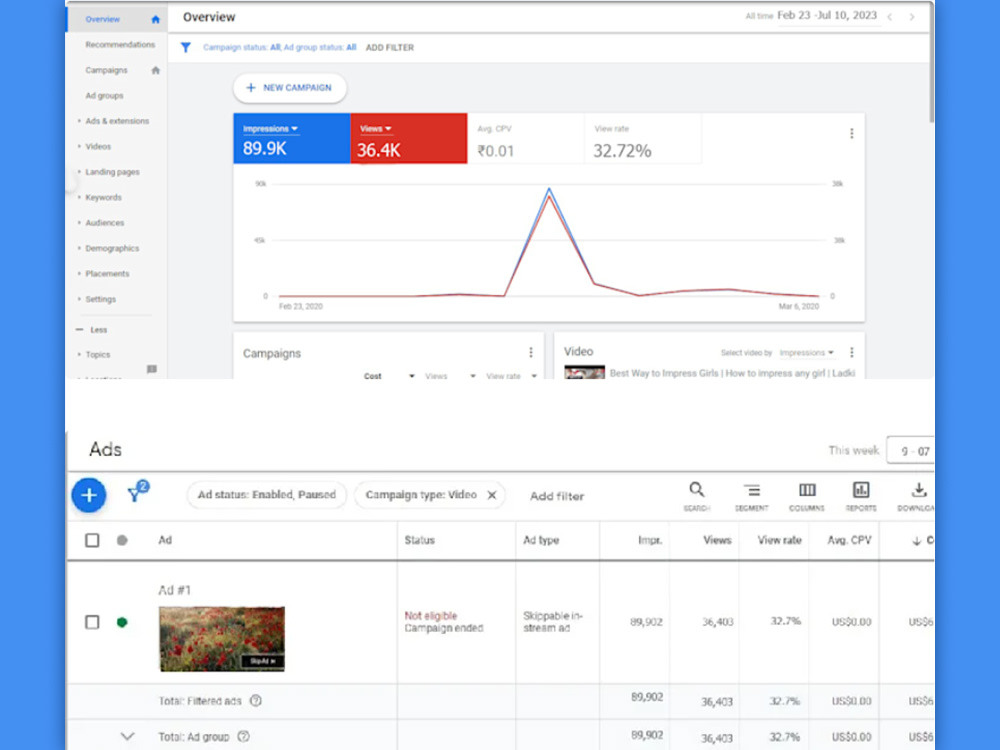This screenshot has height=750, width=1000.
Task: Sort by the View rate column header
Action: click(779, 540)
